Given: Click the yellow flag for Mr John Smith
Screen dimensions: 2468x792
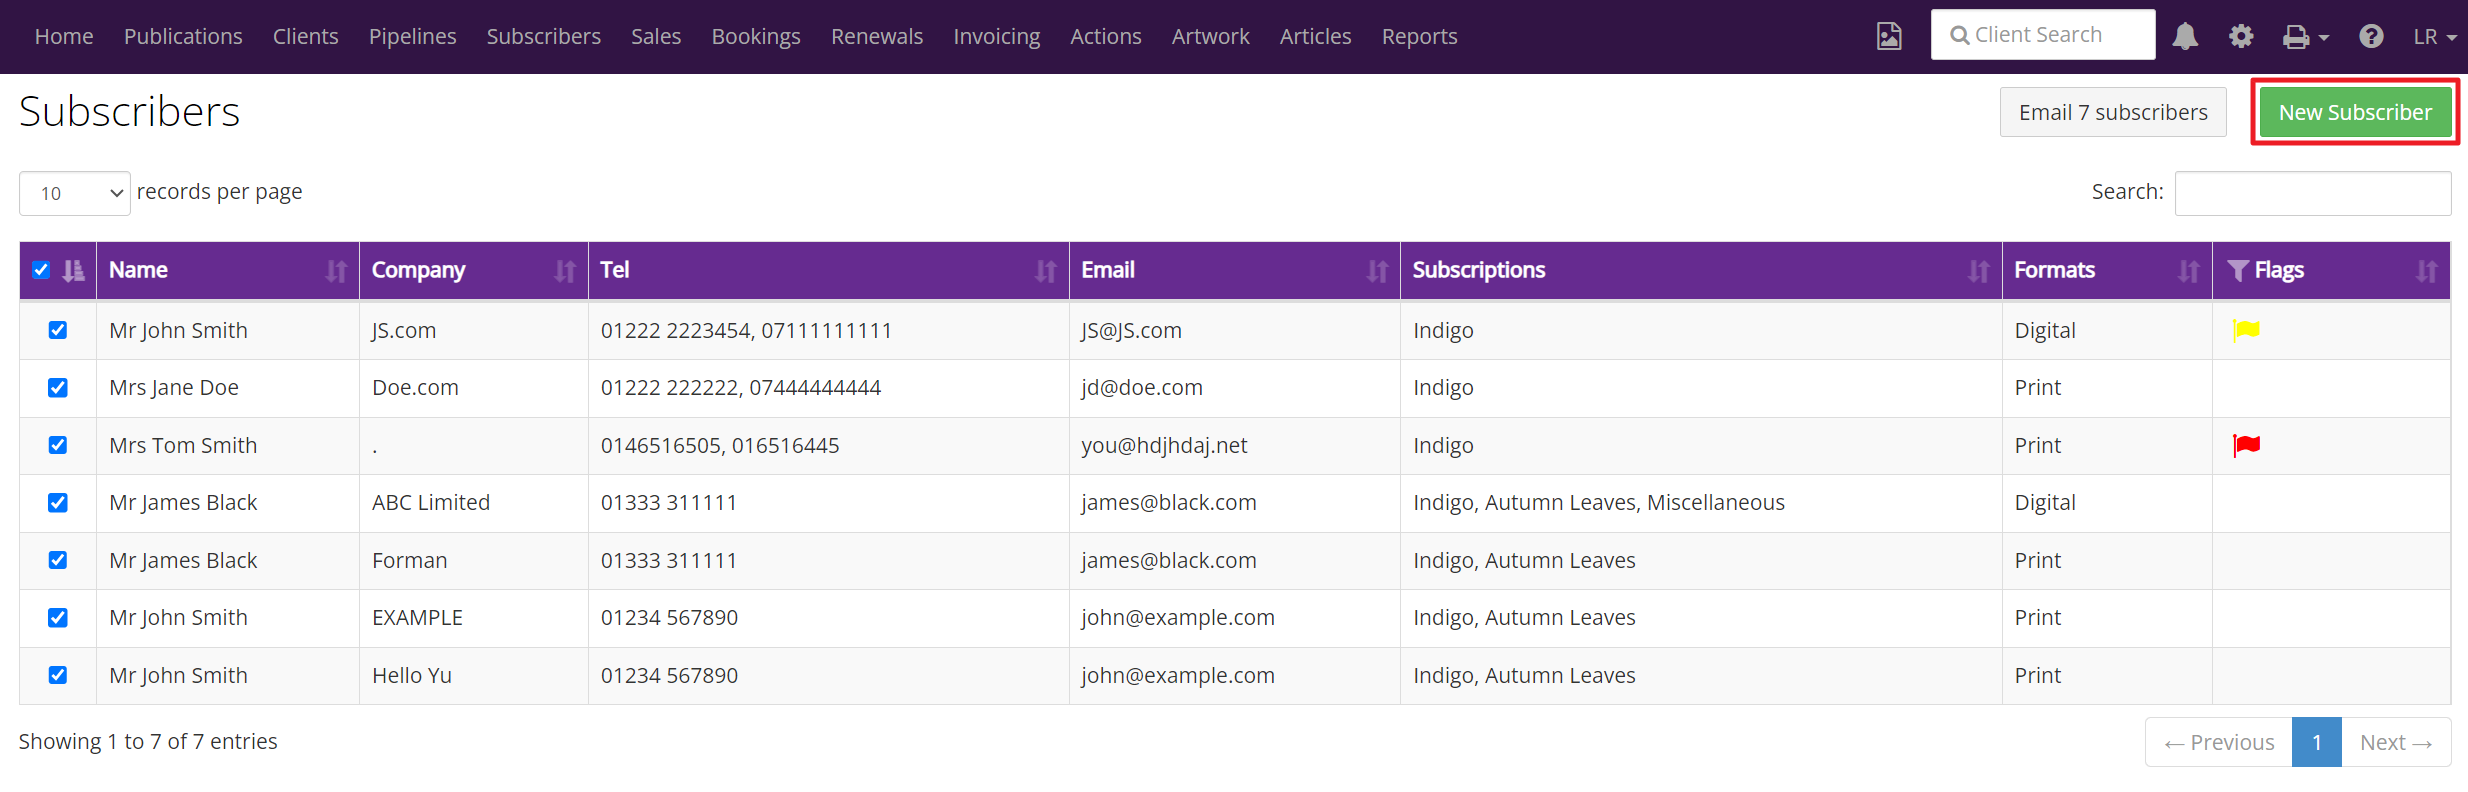Looking at the screenshot, I should click(2246, 330).
